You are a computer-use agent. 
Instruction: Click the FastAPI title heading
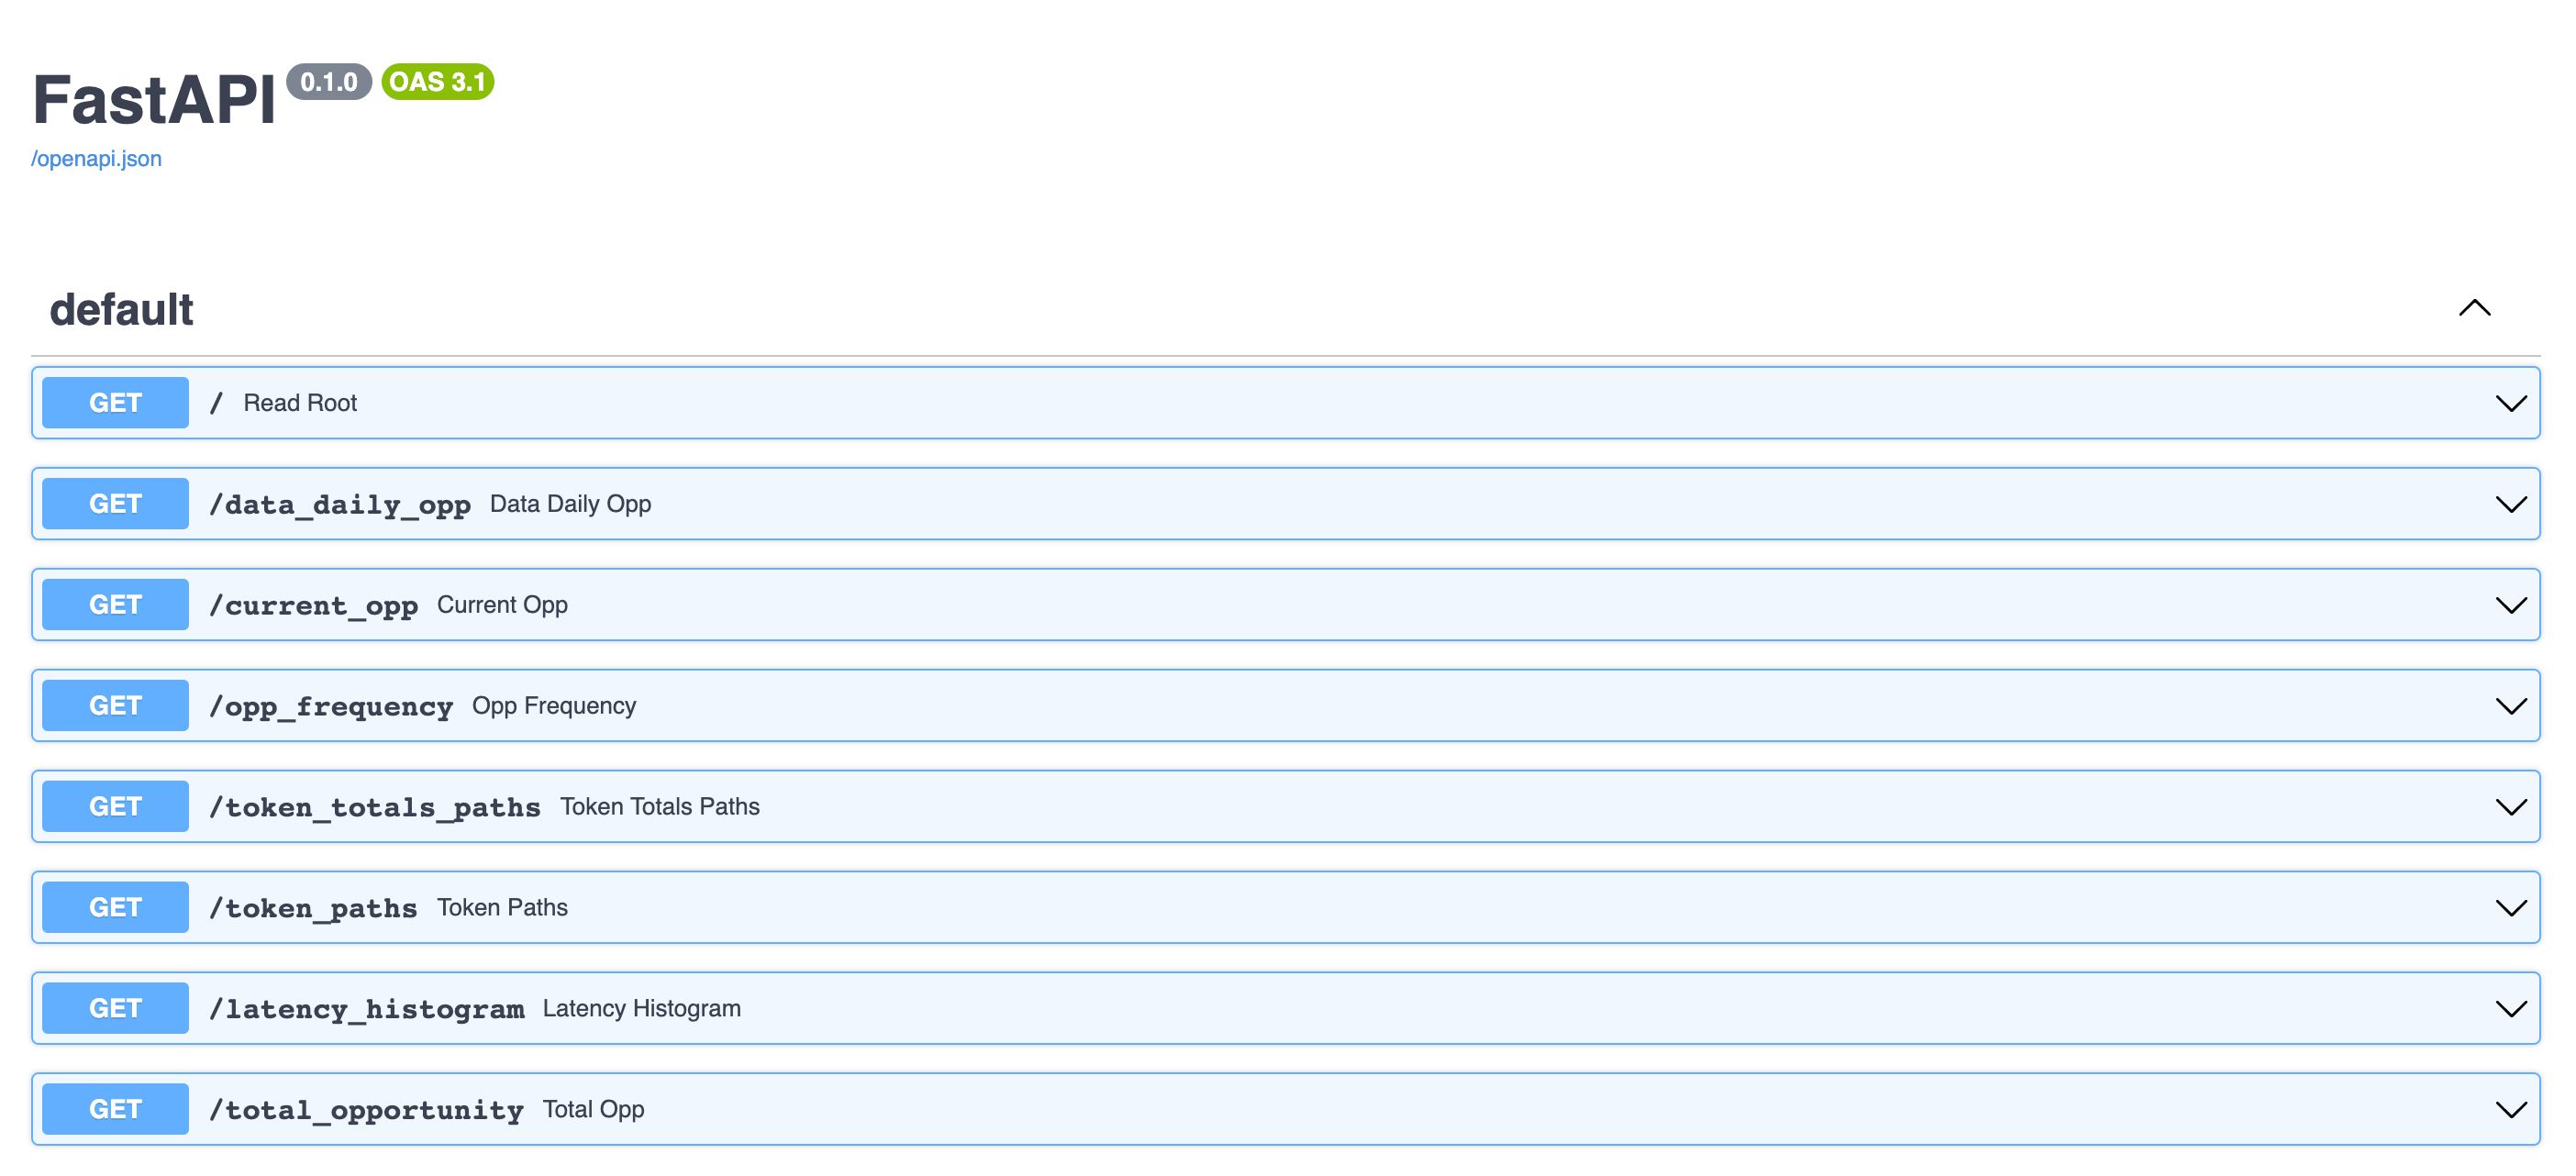pyautogui.click(x=153, y=100)
